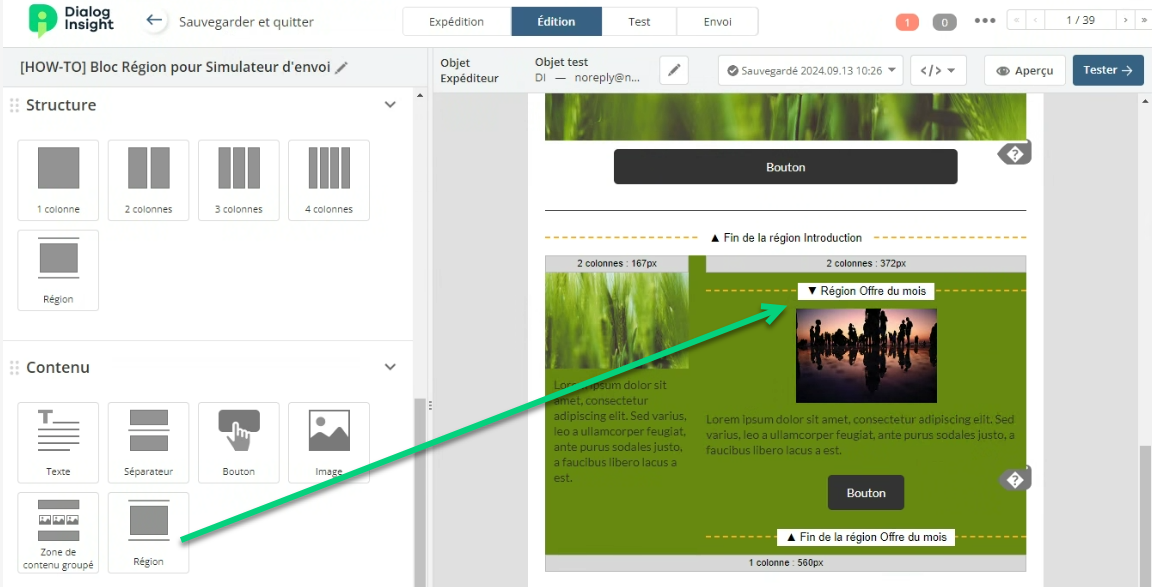Click the Bouton inside Offre du mois
Viewport: 1152px width, 587px height.
(x=866, y=493)
